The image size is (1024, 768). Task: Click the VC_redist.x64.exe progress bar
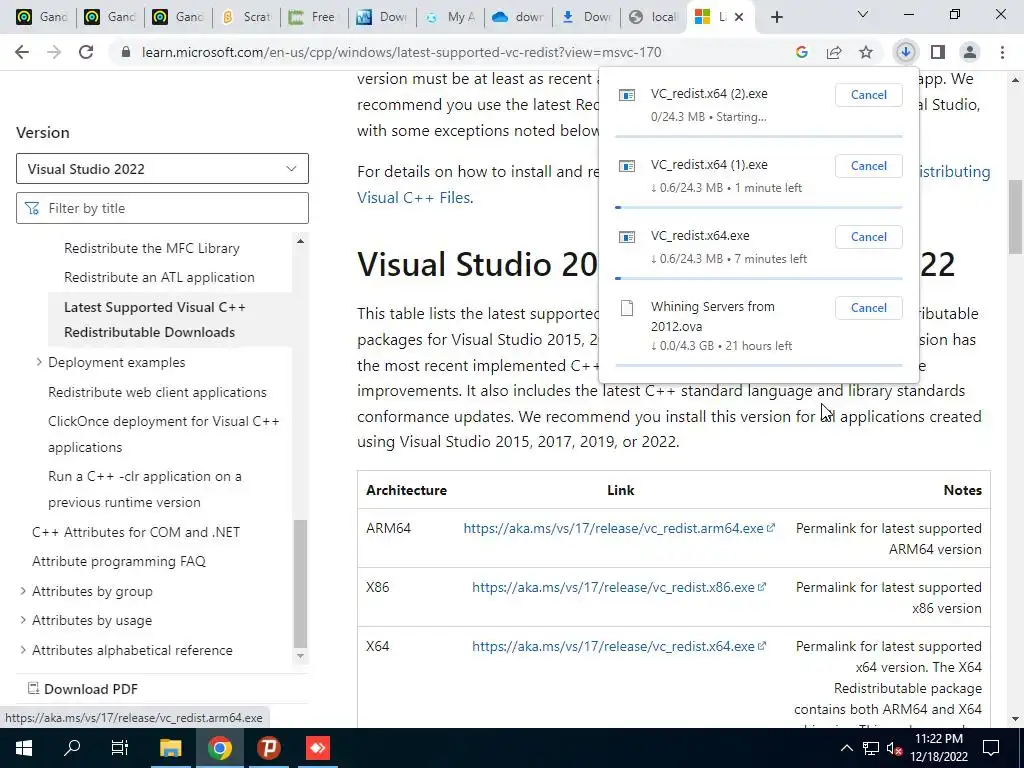coord(759,278)
